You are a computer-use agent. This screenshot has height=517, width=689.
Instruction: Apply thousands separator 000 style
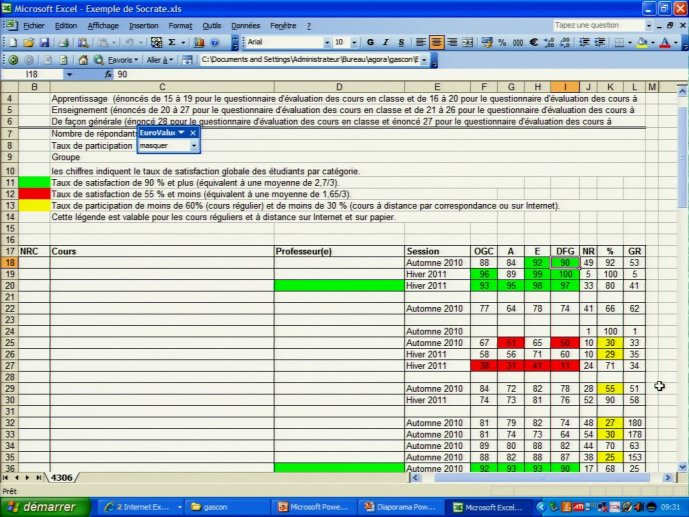point(518,43)
